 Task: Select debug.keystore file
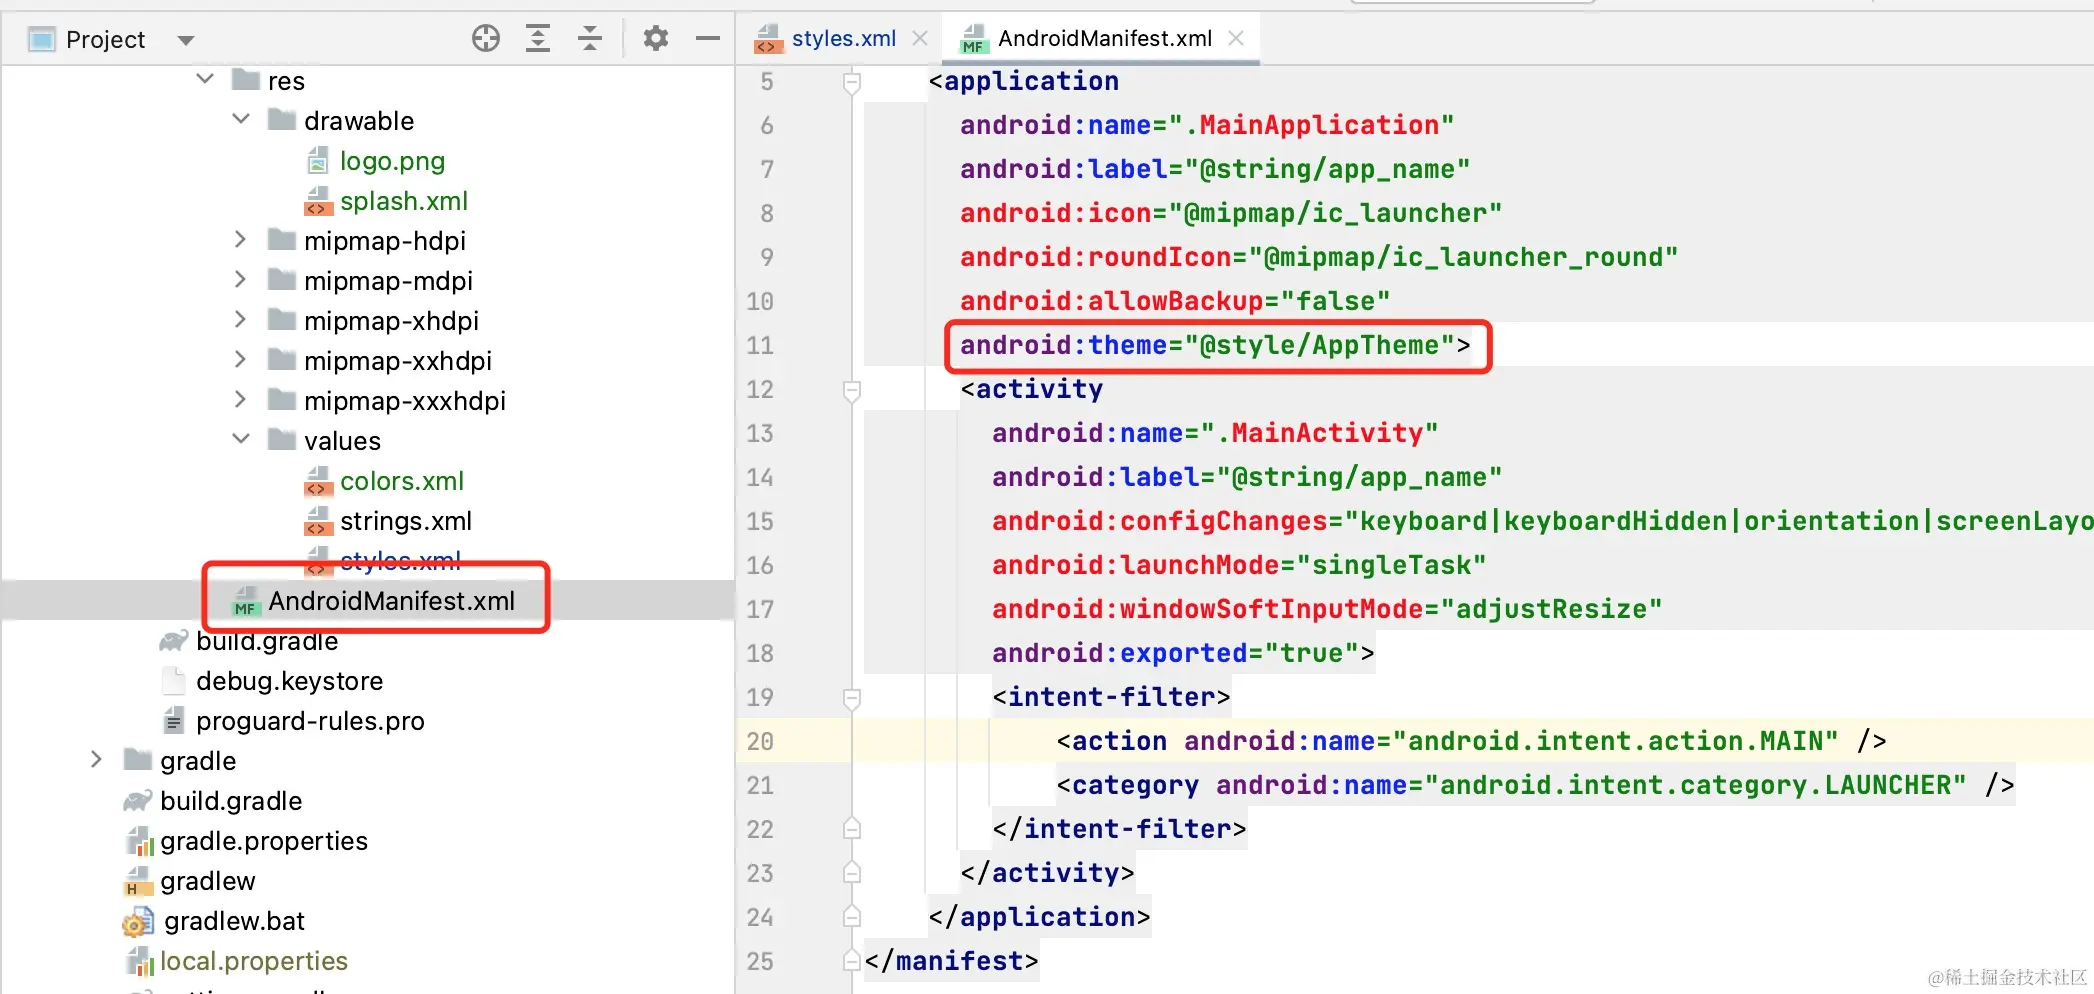click(290, 681)
